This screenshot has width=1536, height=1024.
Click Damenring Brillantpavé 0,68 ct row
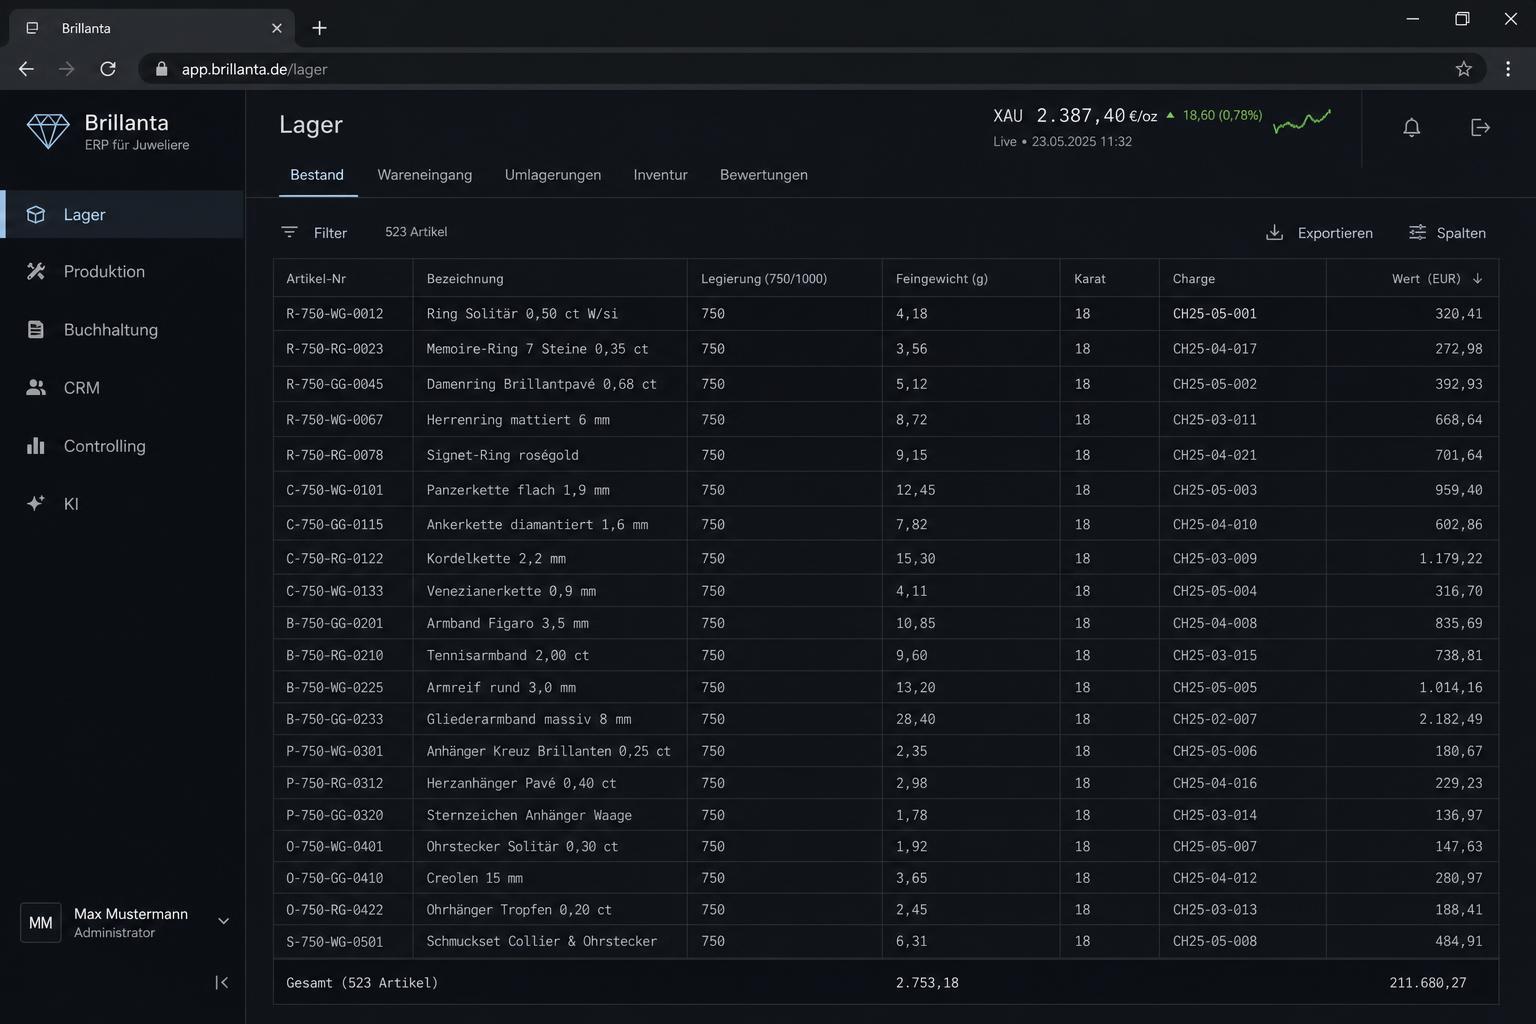886,384
